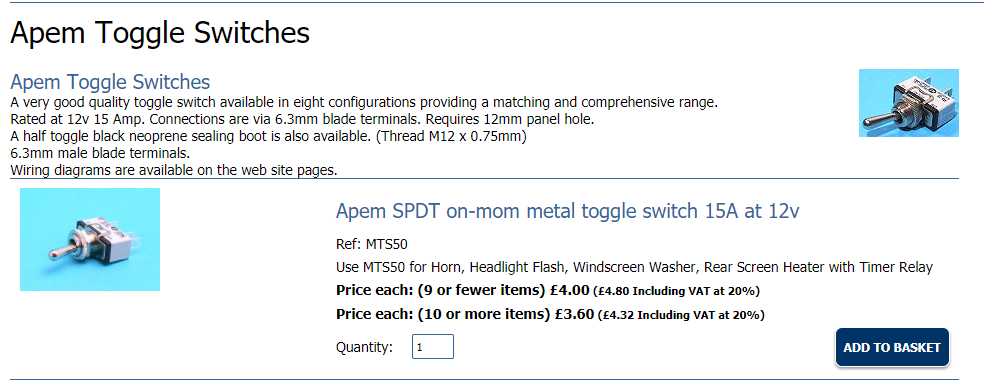The image size is (997, 388).
Task: Click the 'Use MTS50 for Horn' usage line
Action: click(x=634, y=267)
